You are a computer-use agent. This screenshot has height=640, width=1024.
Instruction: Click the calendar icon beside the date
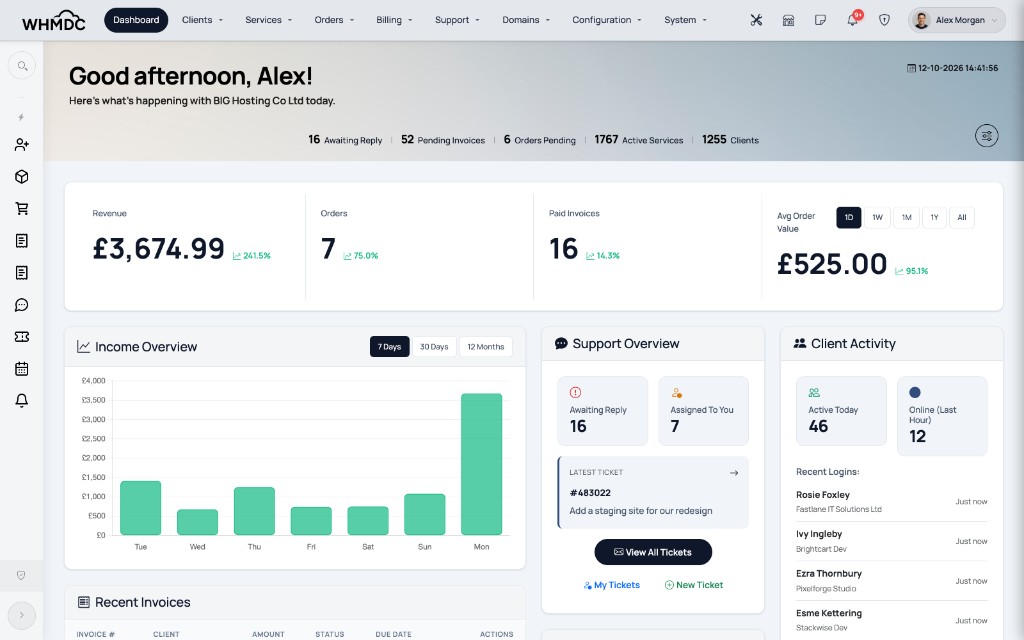tap(911, 68)
